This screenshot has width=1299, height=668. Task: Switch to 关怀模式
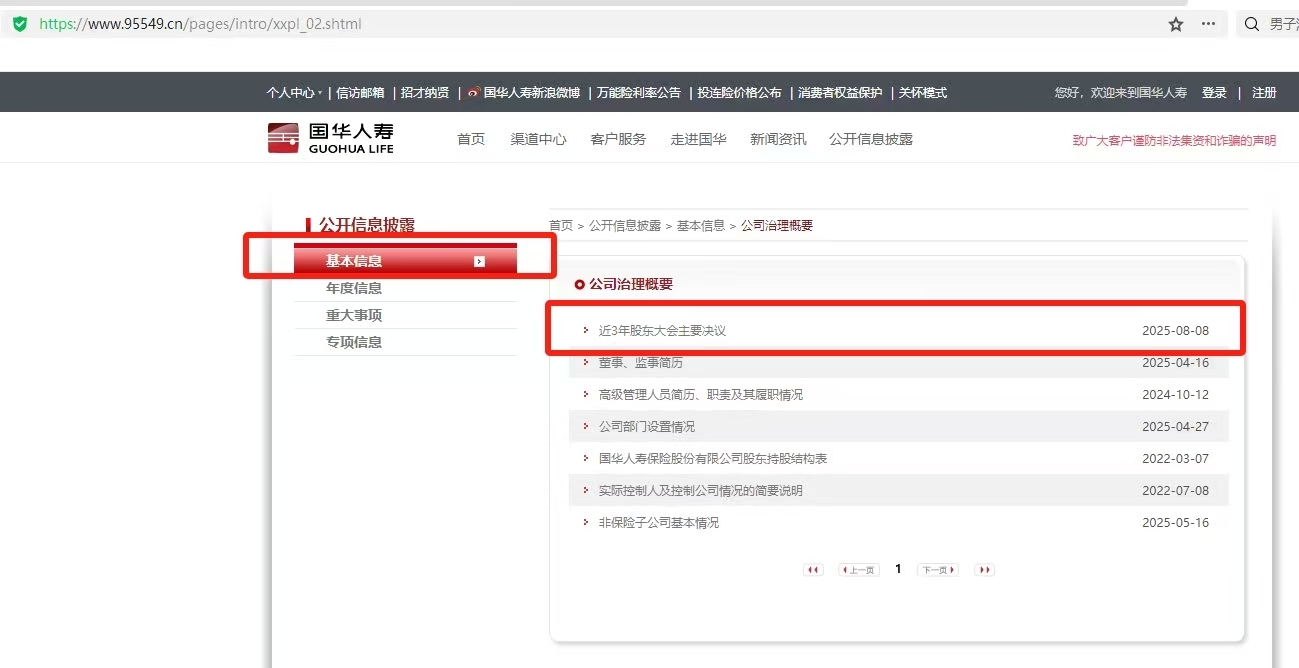[x=922, y=92]
